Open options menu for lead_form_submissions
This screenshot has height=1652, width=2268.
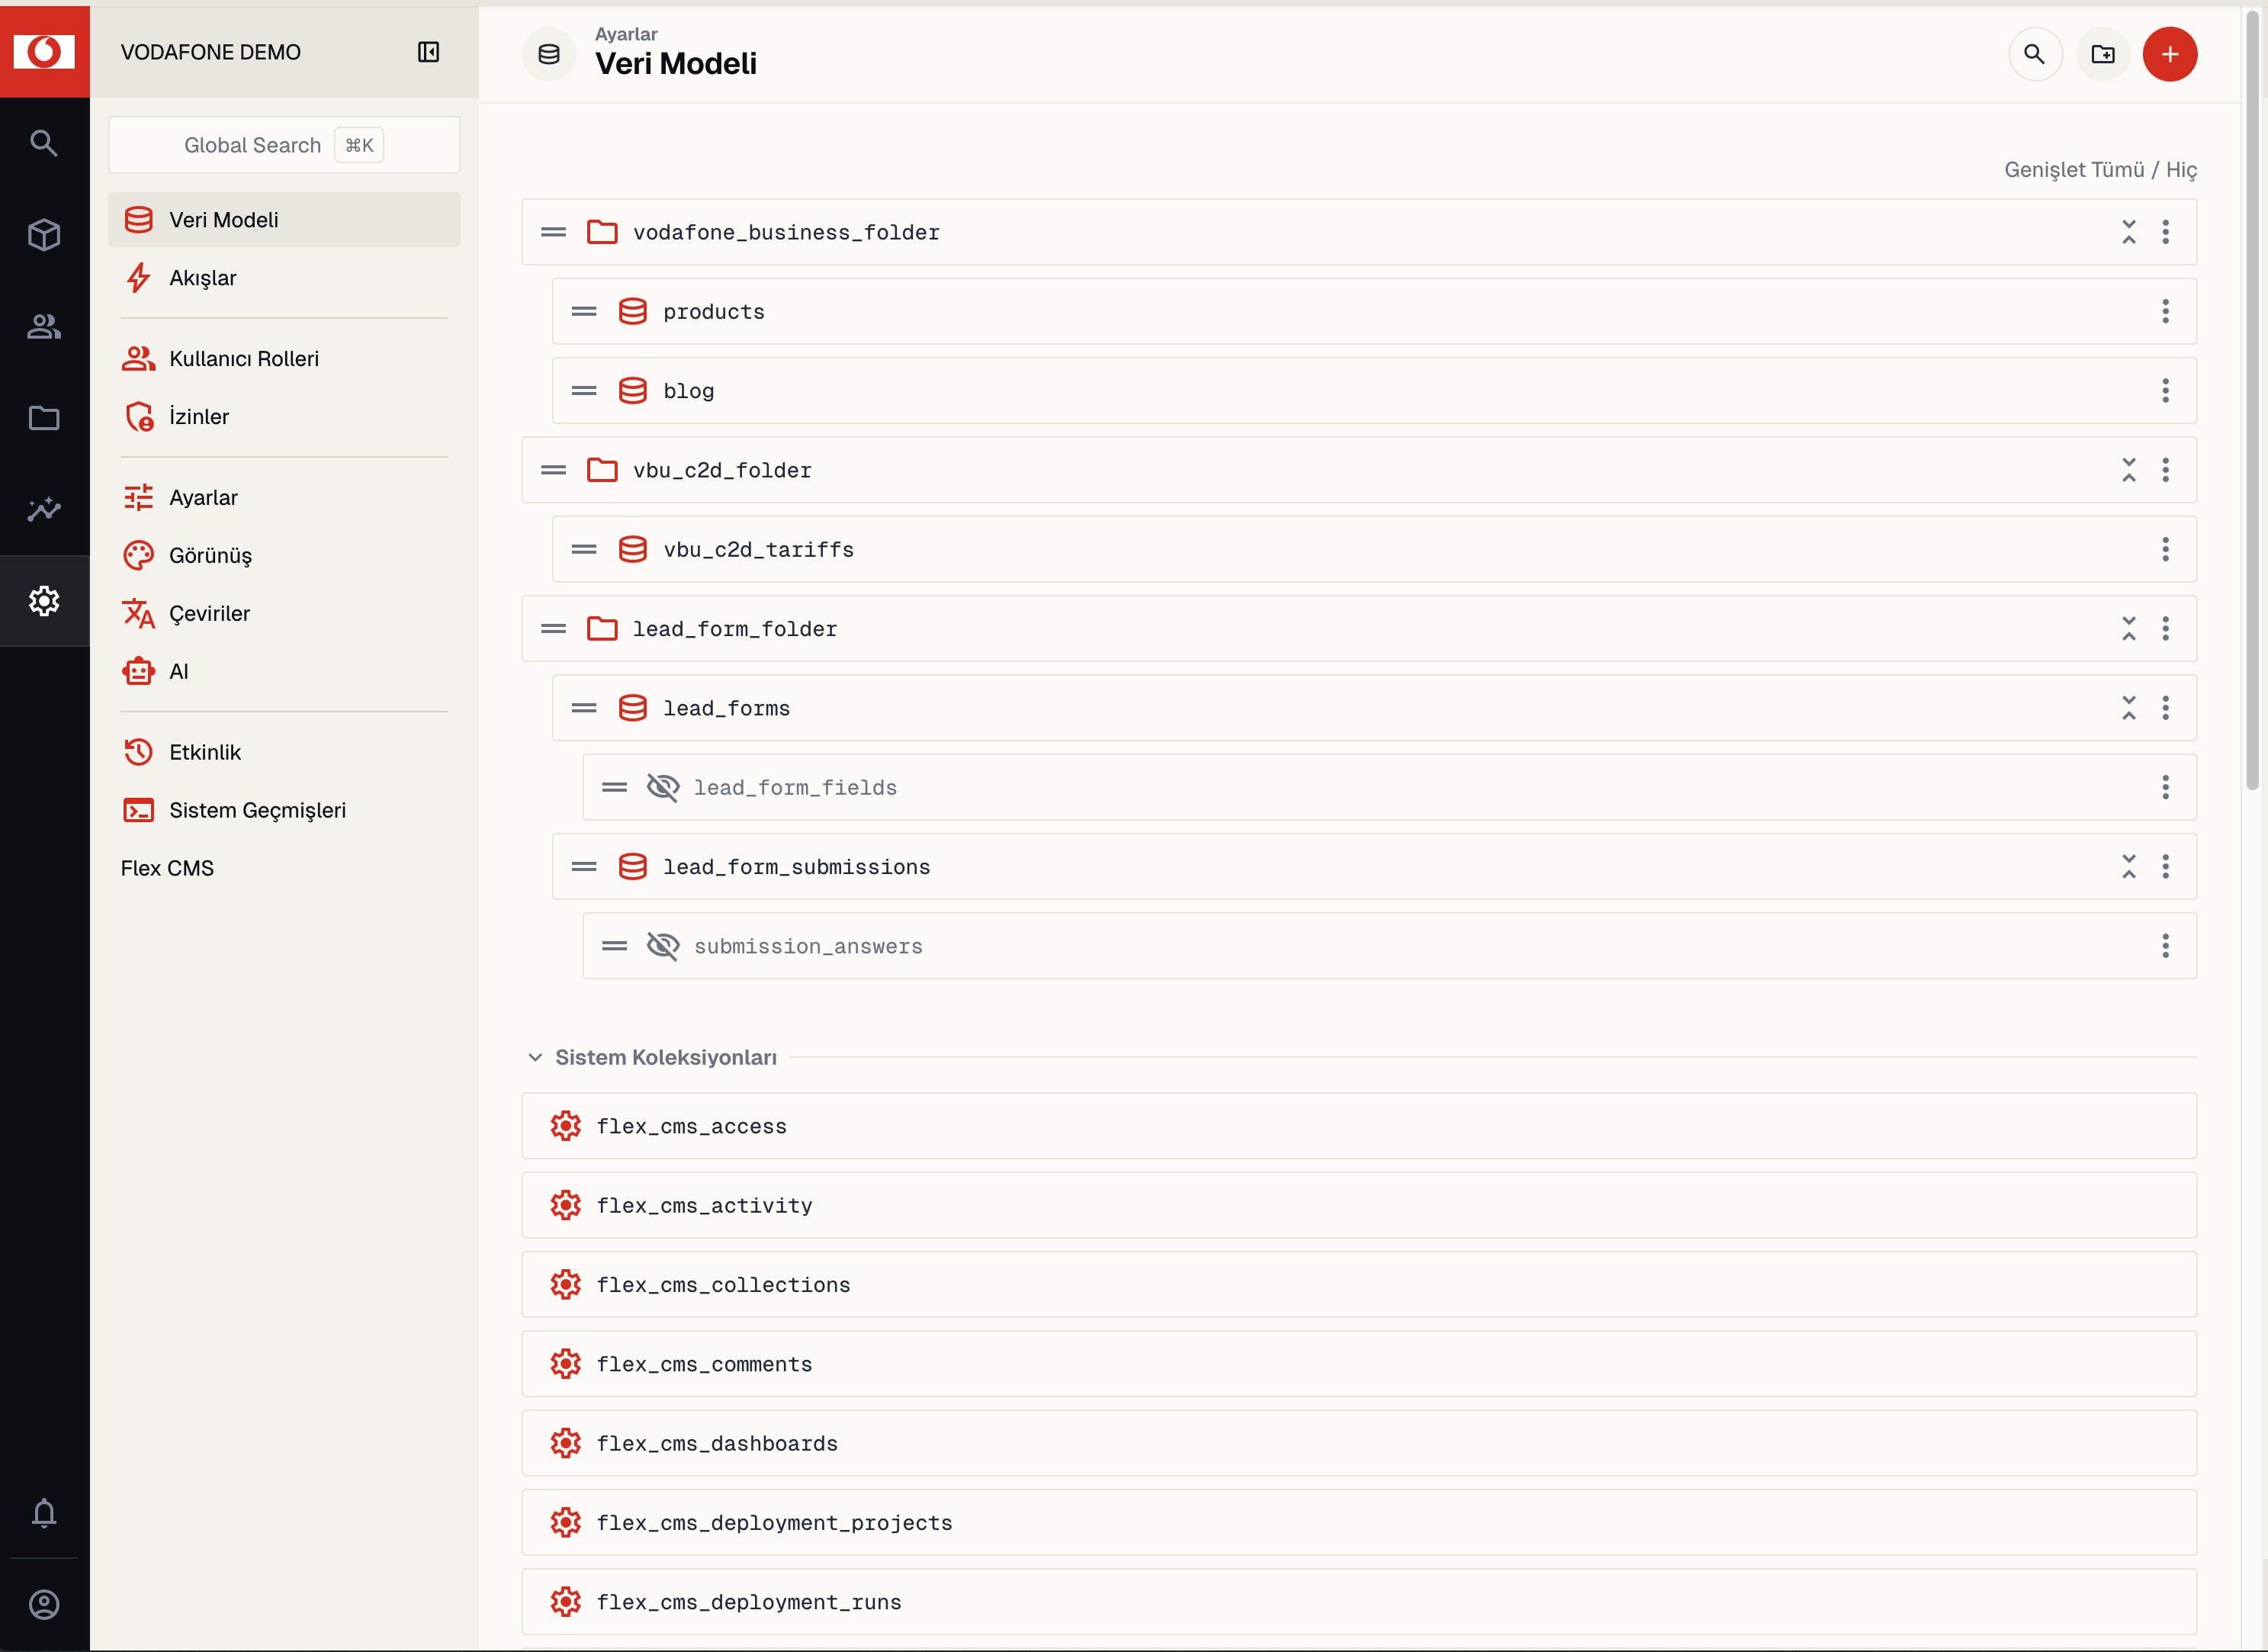coord(2166,867)
